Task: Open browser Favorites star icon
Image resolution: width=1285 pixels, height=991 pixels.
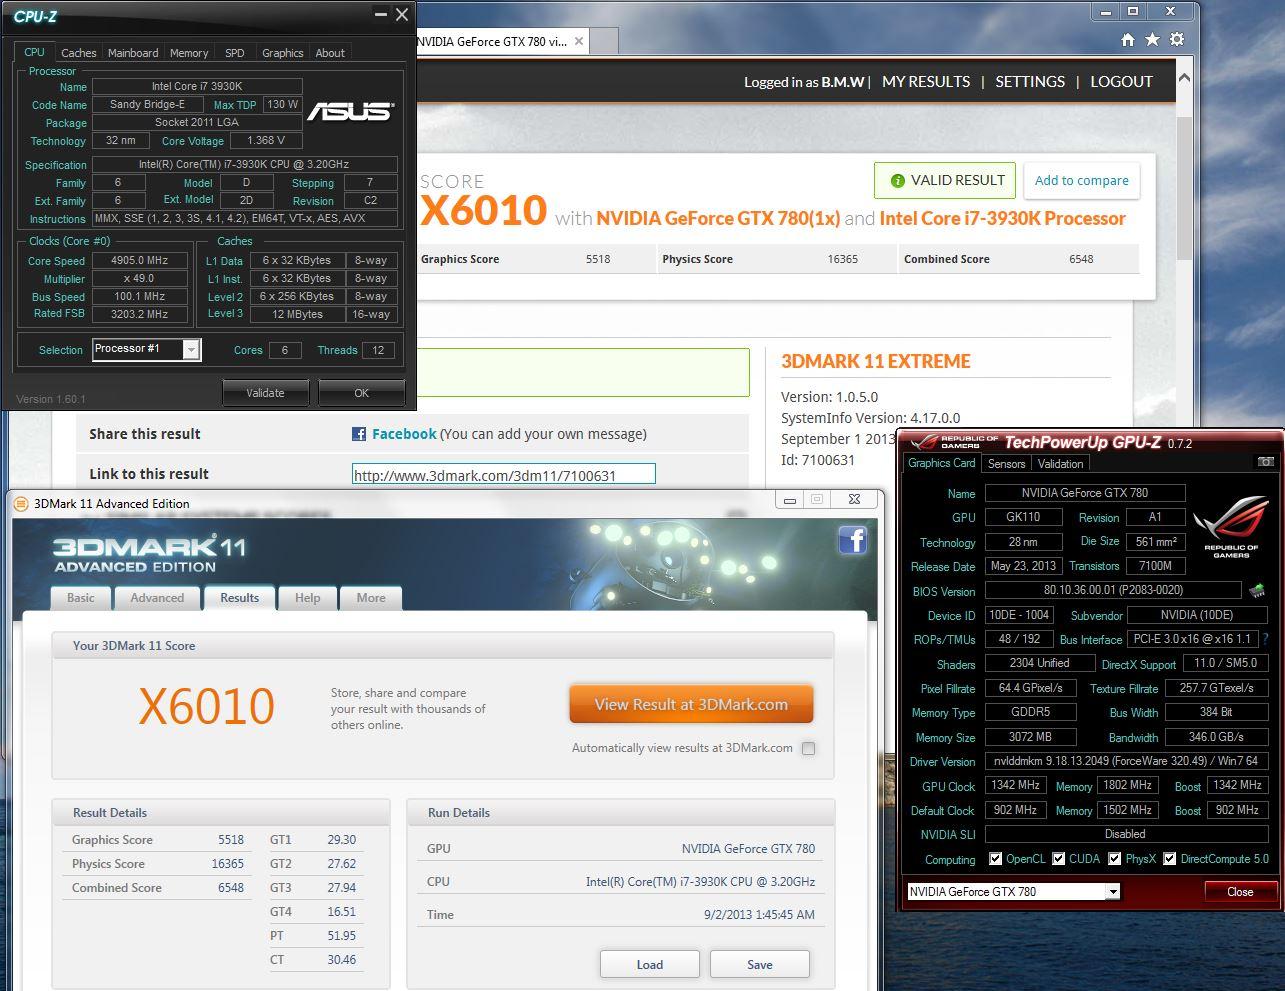Action: point(1152,40)
